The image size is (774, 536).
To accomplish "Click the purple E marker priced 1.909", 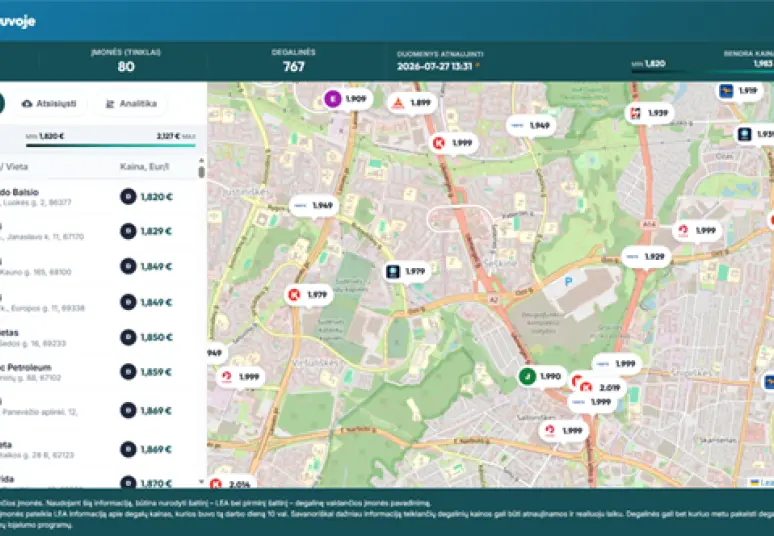I will 347,99.
